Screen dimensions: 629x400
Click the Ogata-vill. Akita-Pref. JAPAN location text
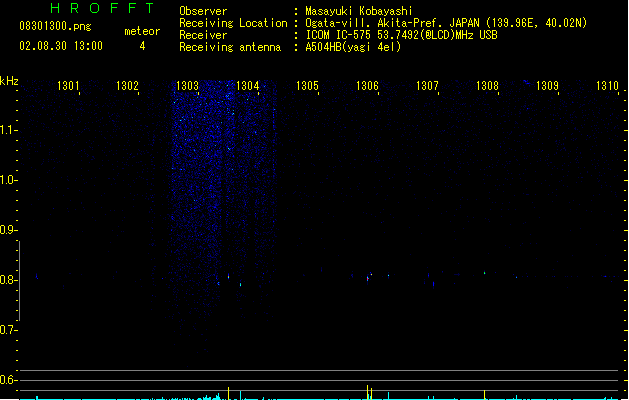point(446,23)
